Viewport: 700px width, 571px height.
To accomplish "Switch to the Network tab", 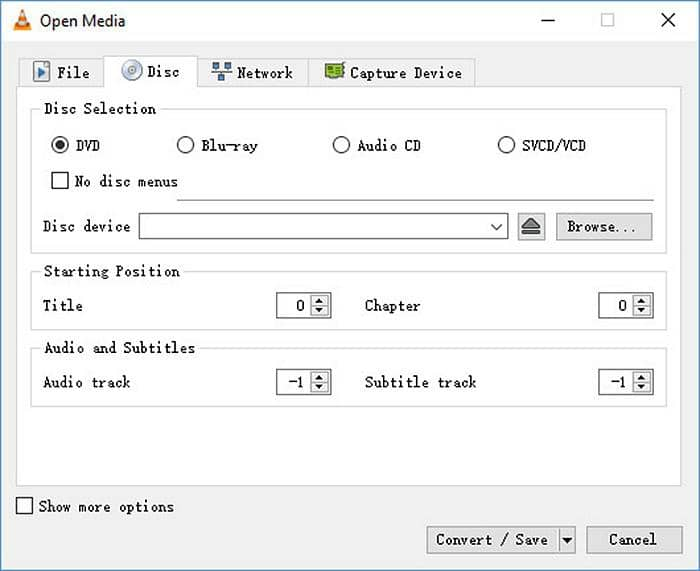I will [x=253, y=72].
